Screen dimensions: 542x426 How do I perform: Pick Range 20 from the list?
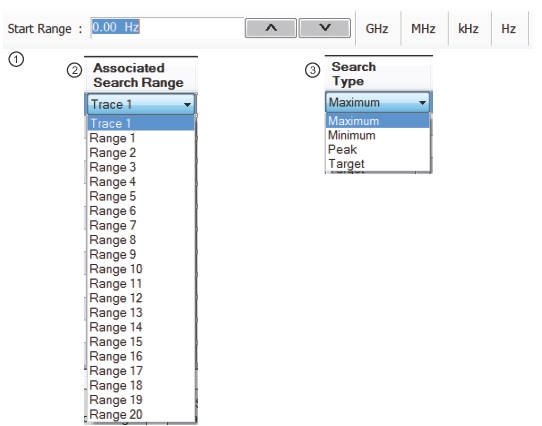pyautogui.click(x=141, y=414)
